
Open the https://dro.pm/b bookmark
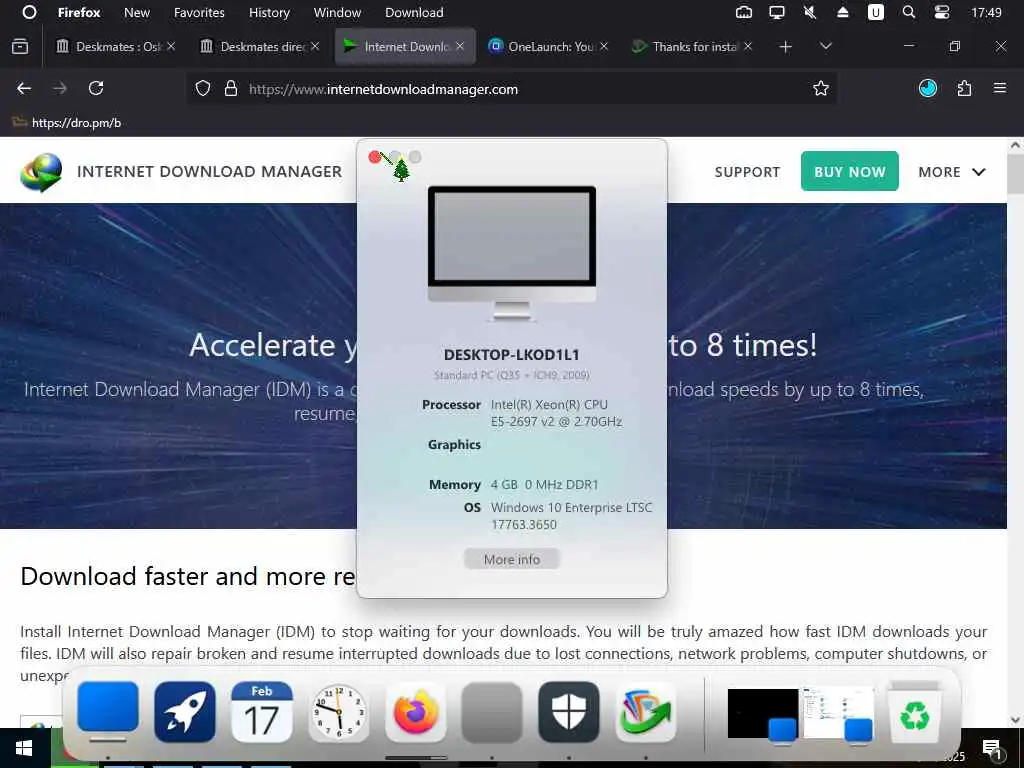(67, 123)
